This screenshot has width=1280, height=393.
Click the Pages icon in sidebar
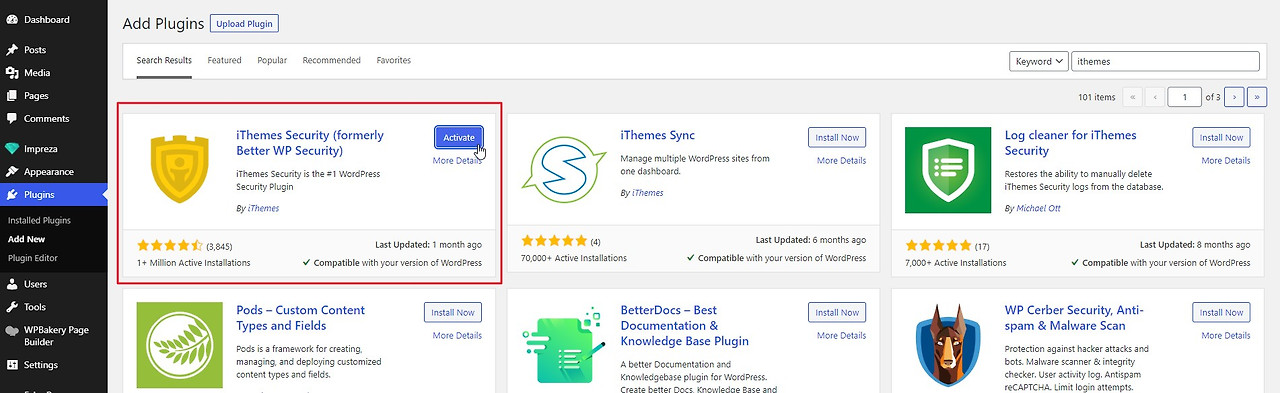12,95
